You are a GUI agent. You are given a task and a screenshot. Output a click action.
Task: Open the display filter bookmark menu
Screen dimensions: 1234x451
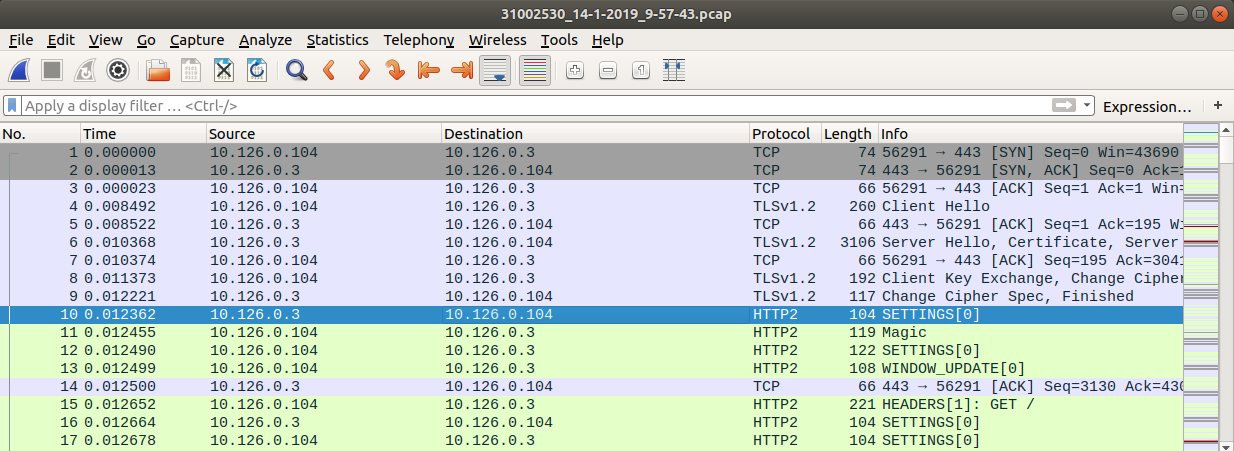pyautogui.click(x=12, y=105)
